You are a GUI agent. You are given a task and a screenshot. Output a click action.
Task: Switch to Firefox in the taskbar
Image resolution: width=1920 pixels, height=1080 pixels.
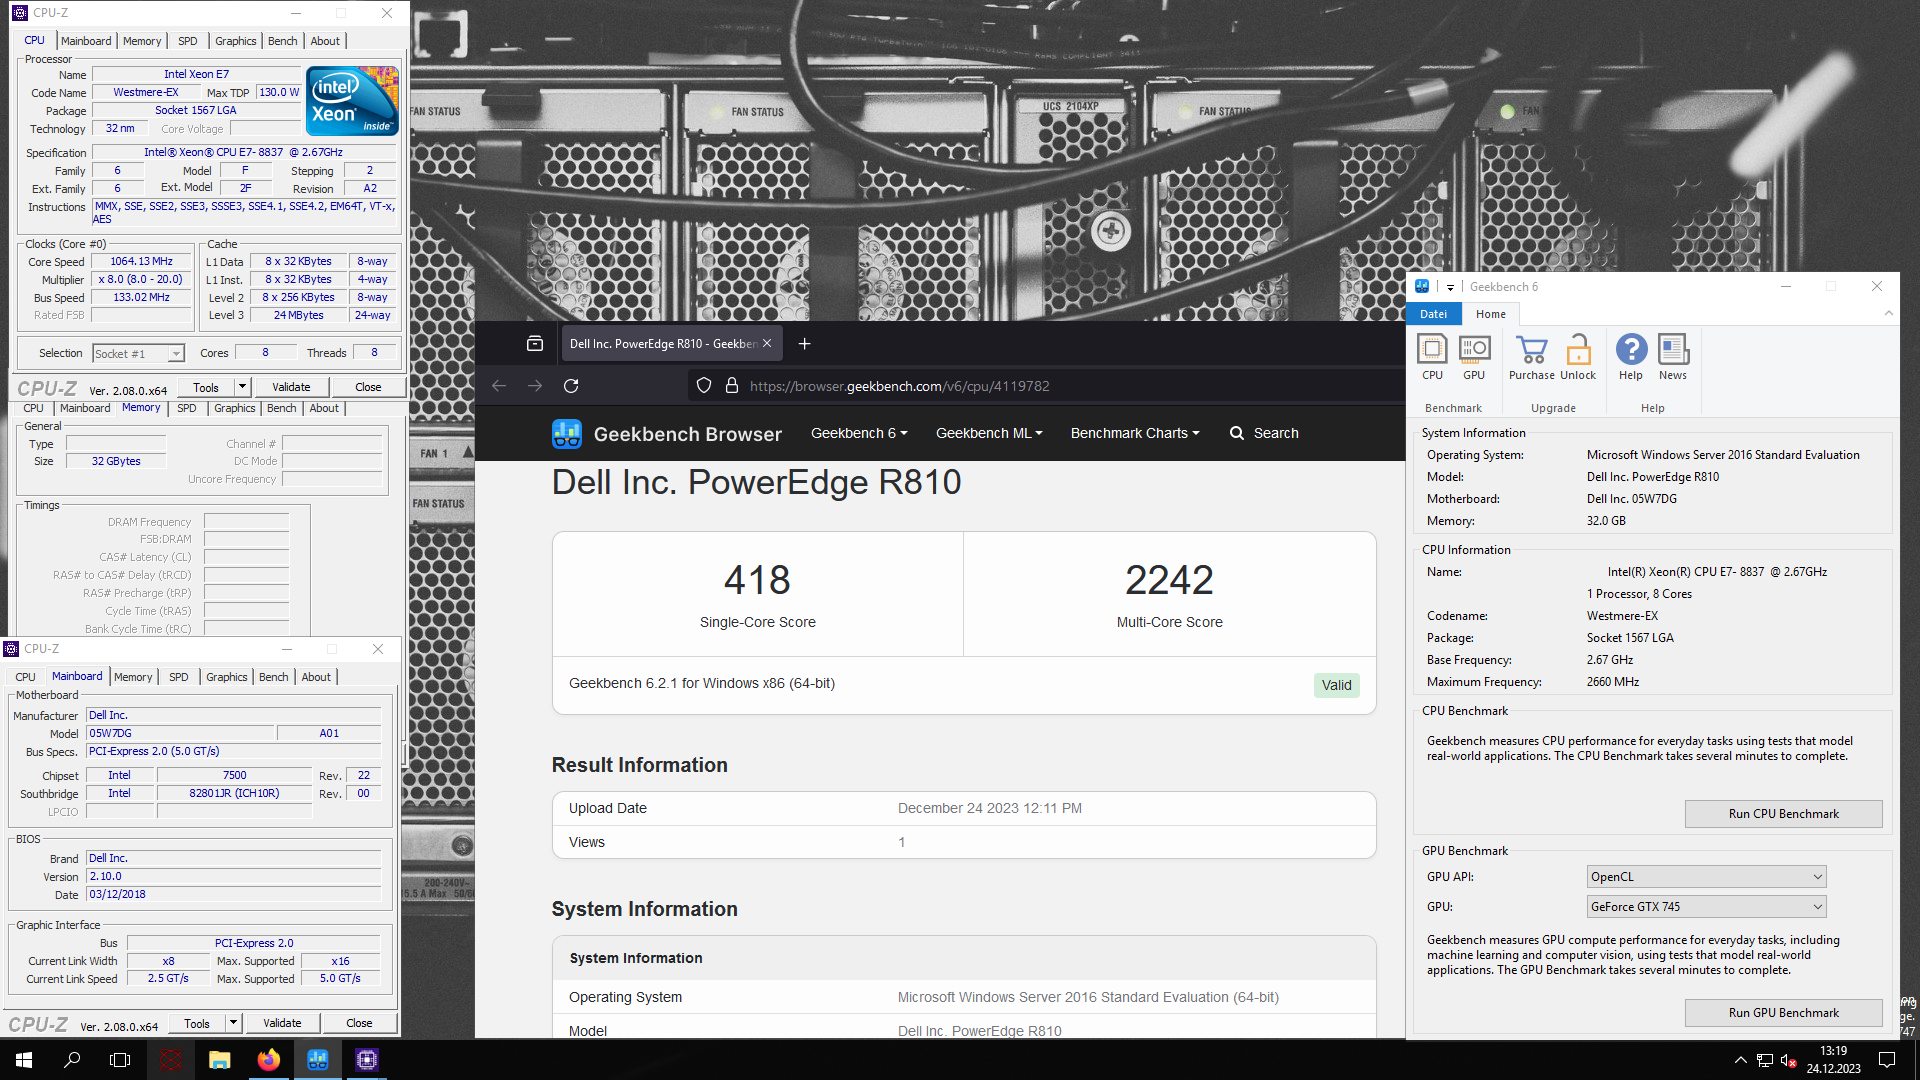click(x=268, y=1060)
